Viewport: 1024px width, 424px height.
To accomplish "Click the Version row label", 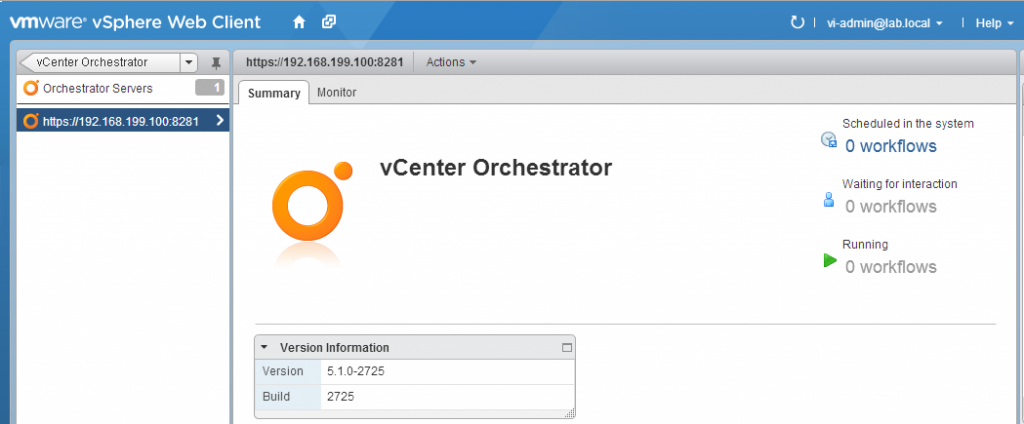I will [283, 371].
